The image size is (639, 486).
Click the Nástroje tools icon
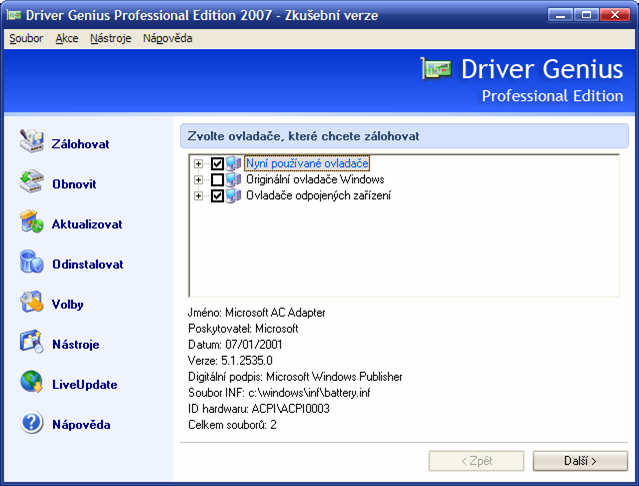click(31, 341)
